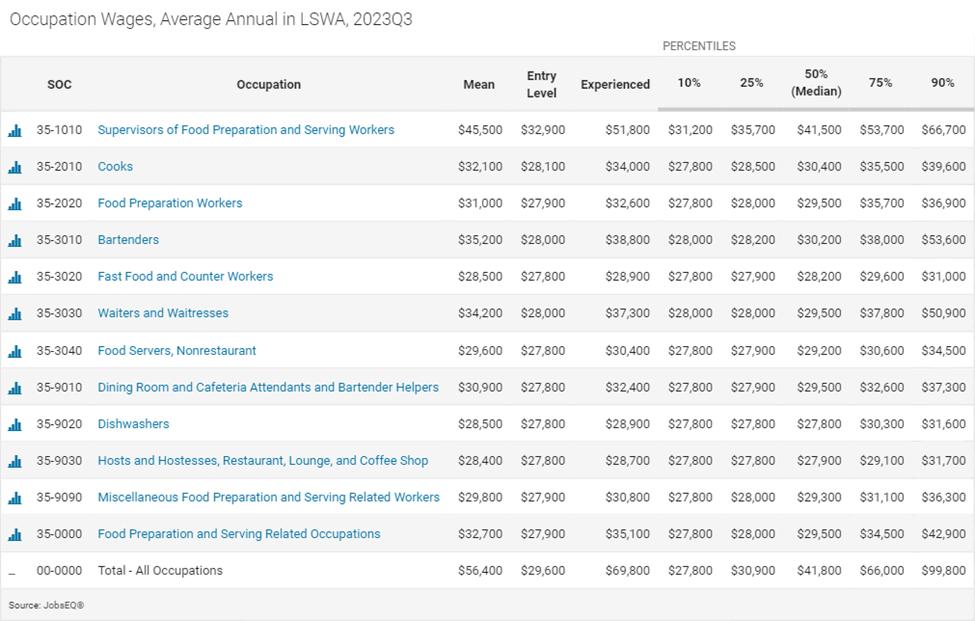Screen dimensions: 975x621
Task: Open the Bartenders occupation link
Action: 128,240
